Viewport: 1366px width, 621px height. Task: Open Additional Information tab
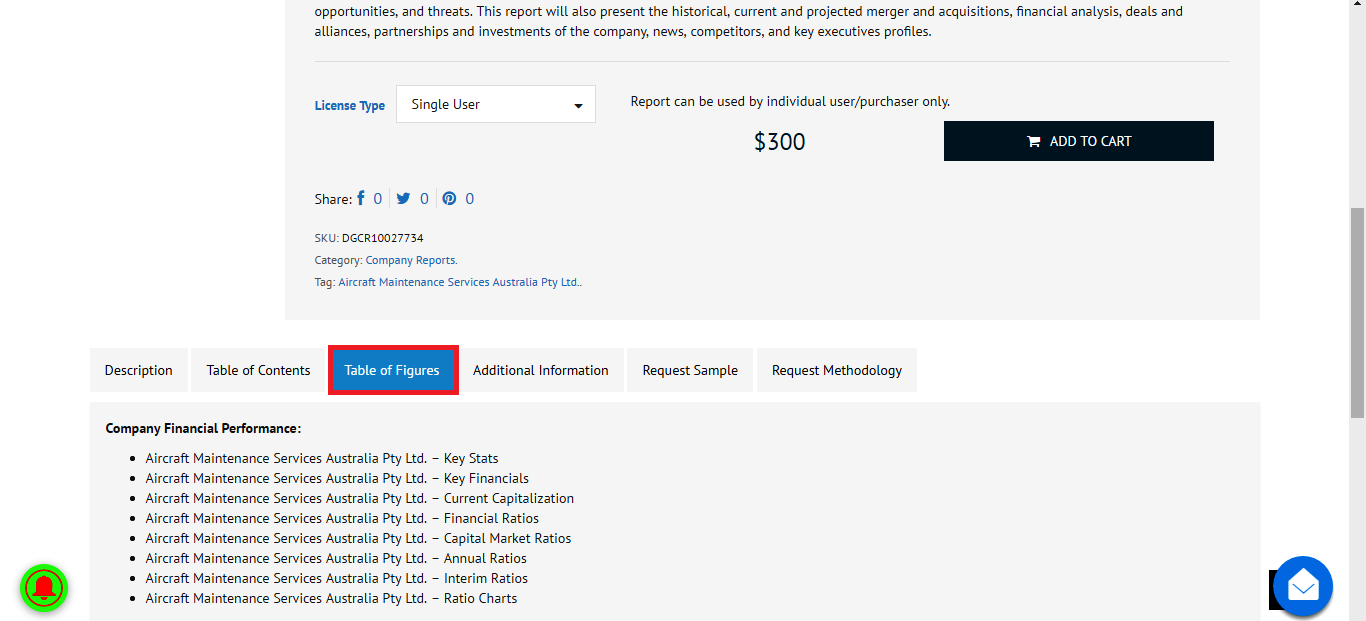(x=540, y=370)
